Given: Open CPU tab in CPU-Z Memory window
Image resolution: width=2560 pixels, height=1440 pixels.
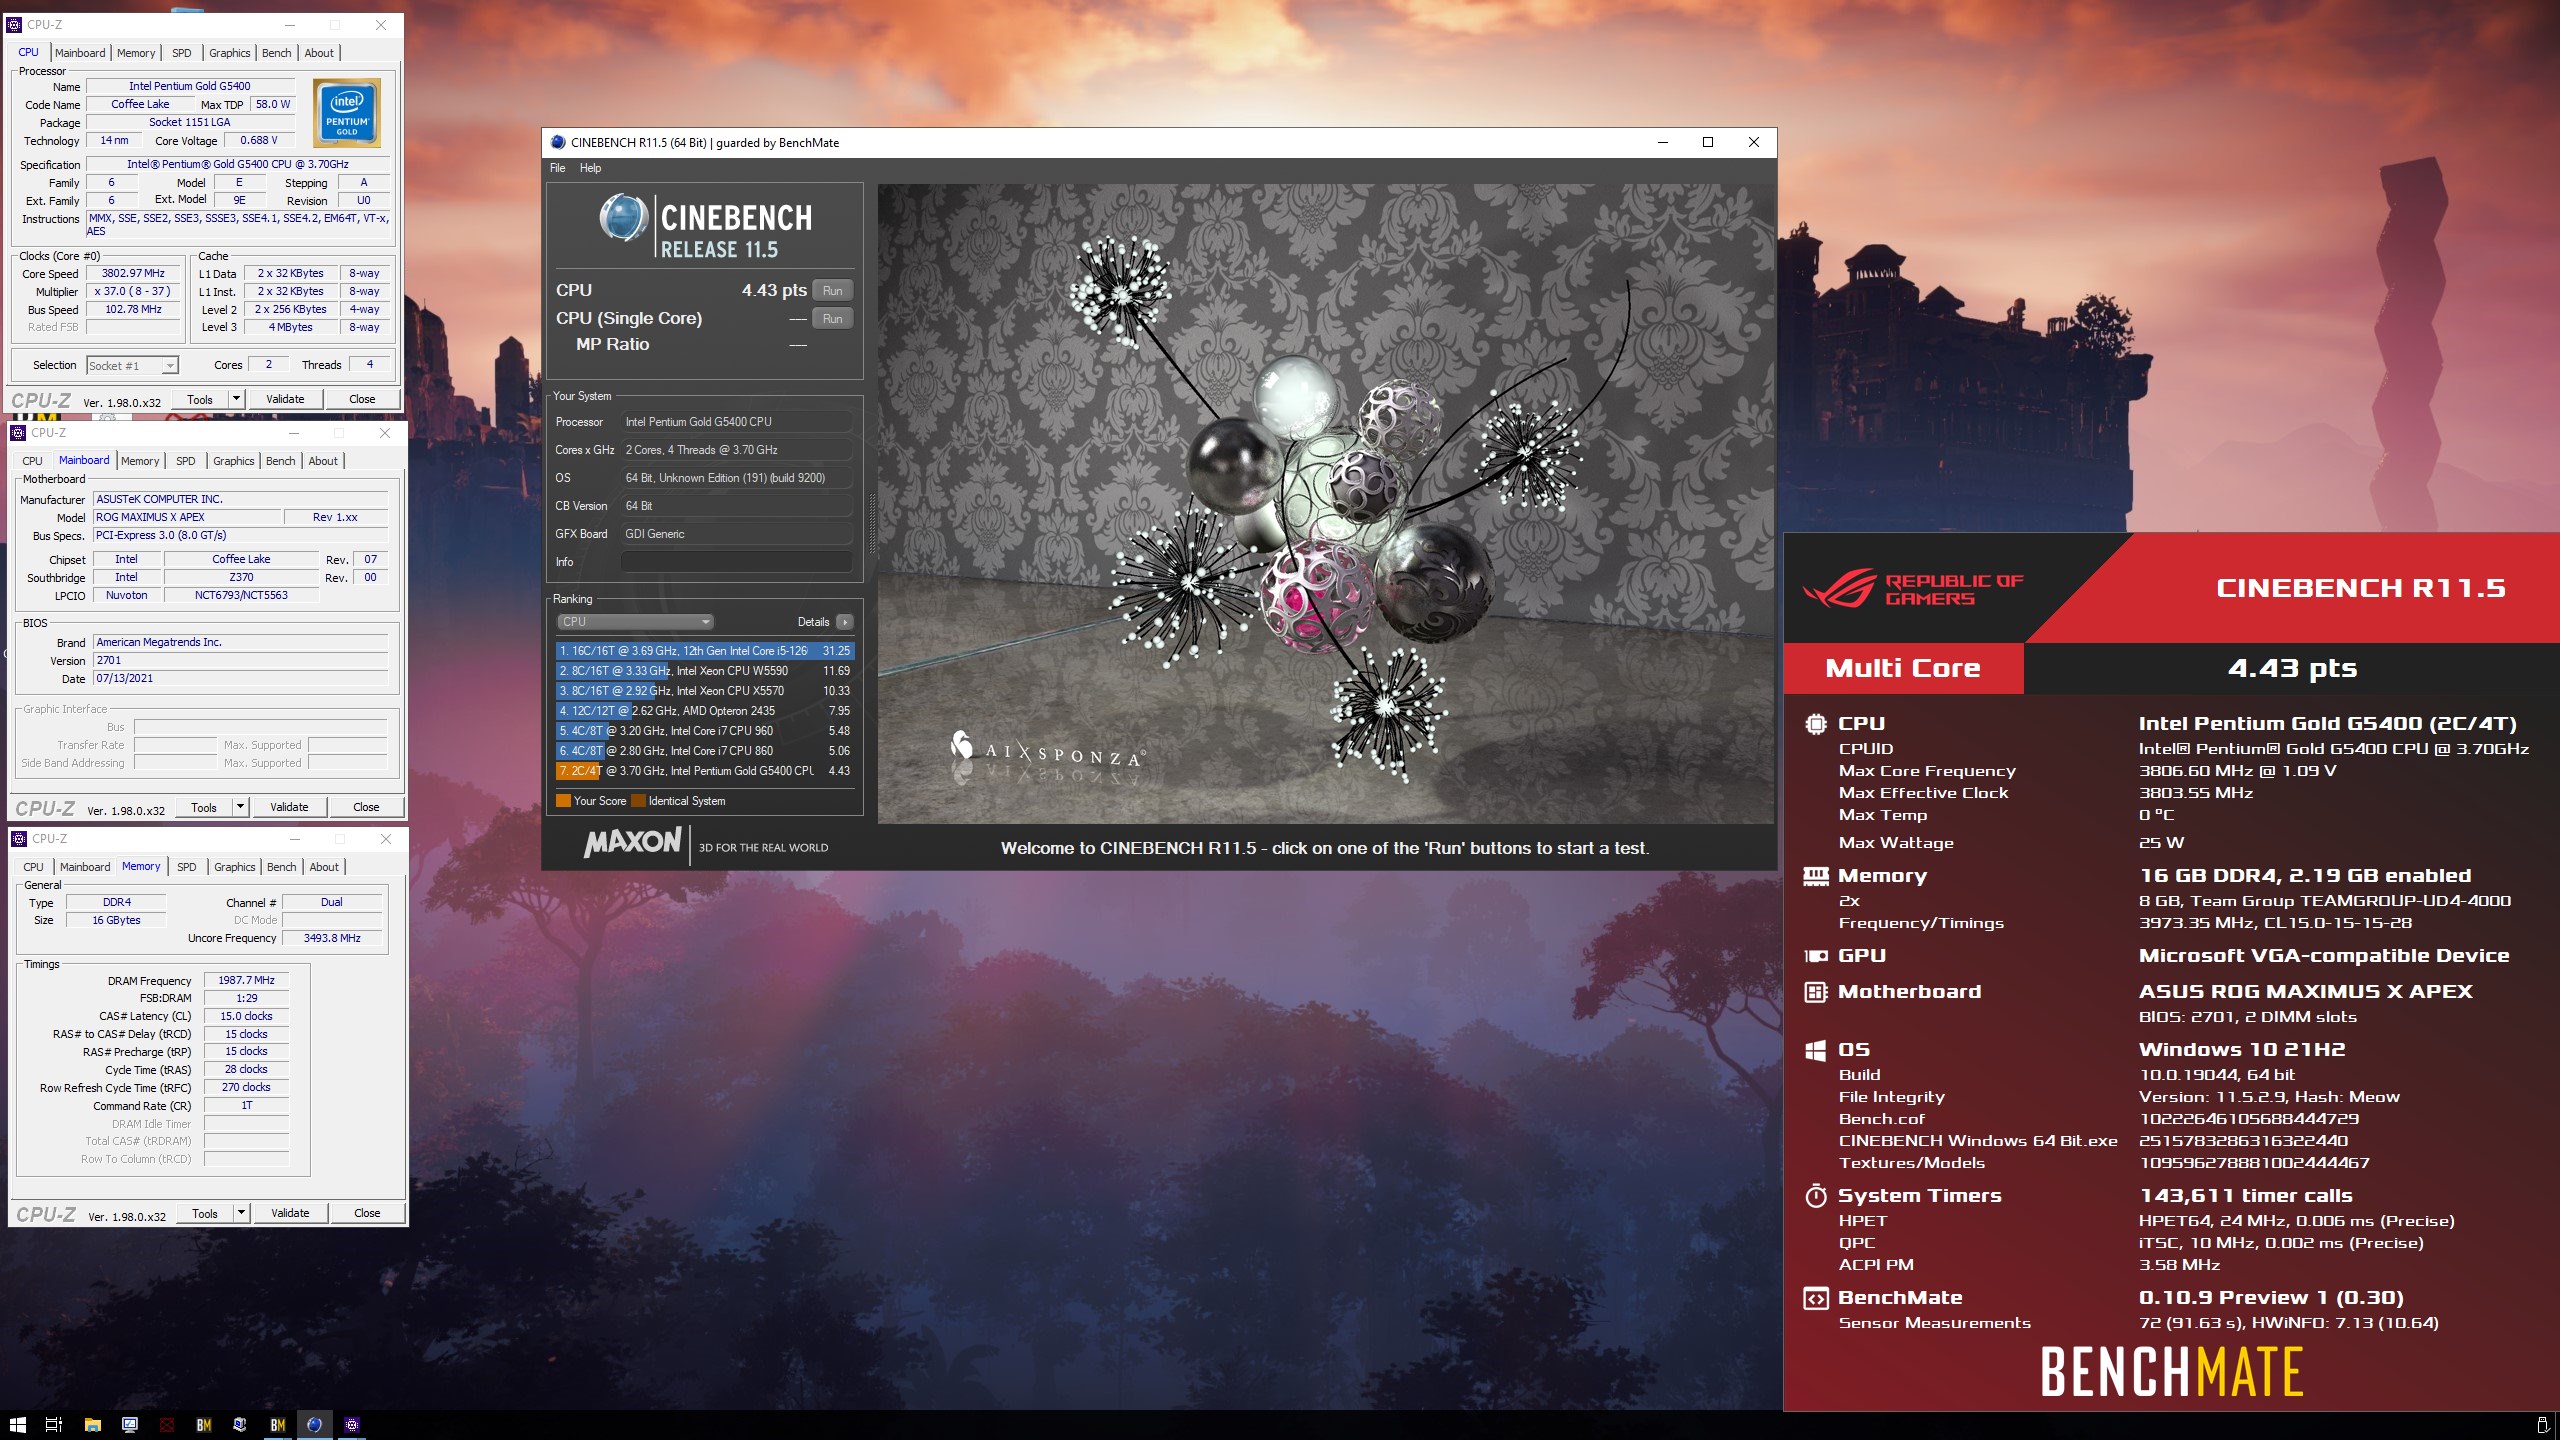Looking at the screenshot, I should click(33, 867).
